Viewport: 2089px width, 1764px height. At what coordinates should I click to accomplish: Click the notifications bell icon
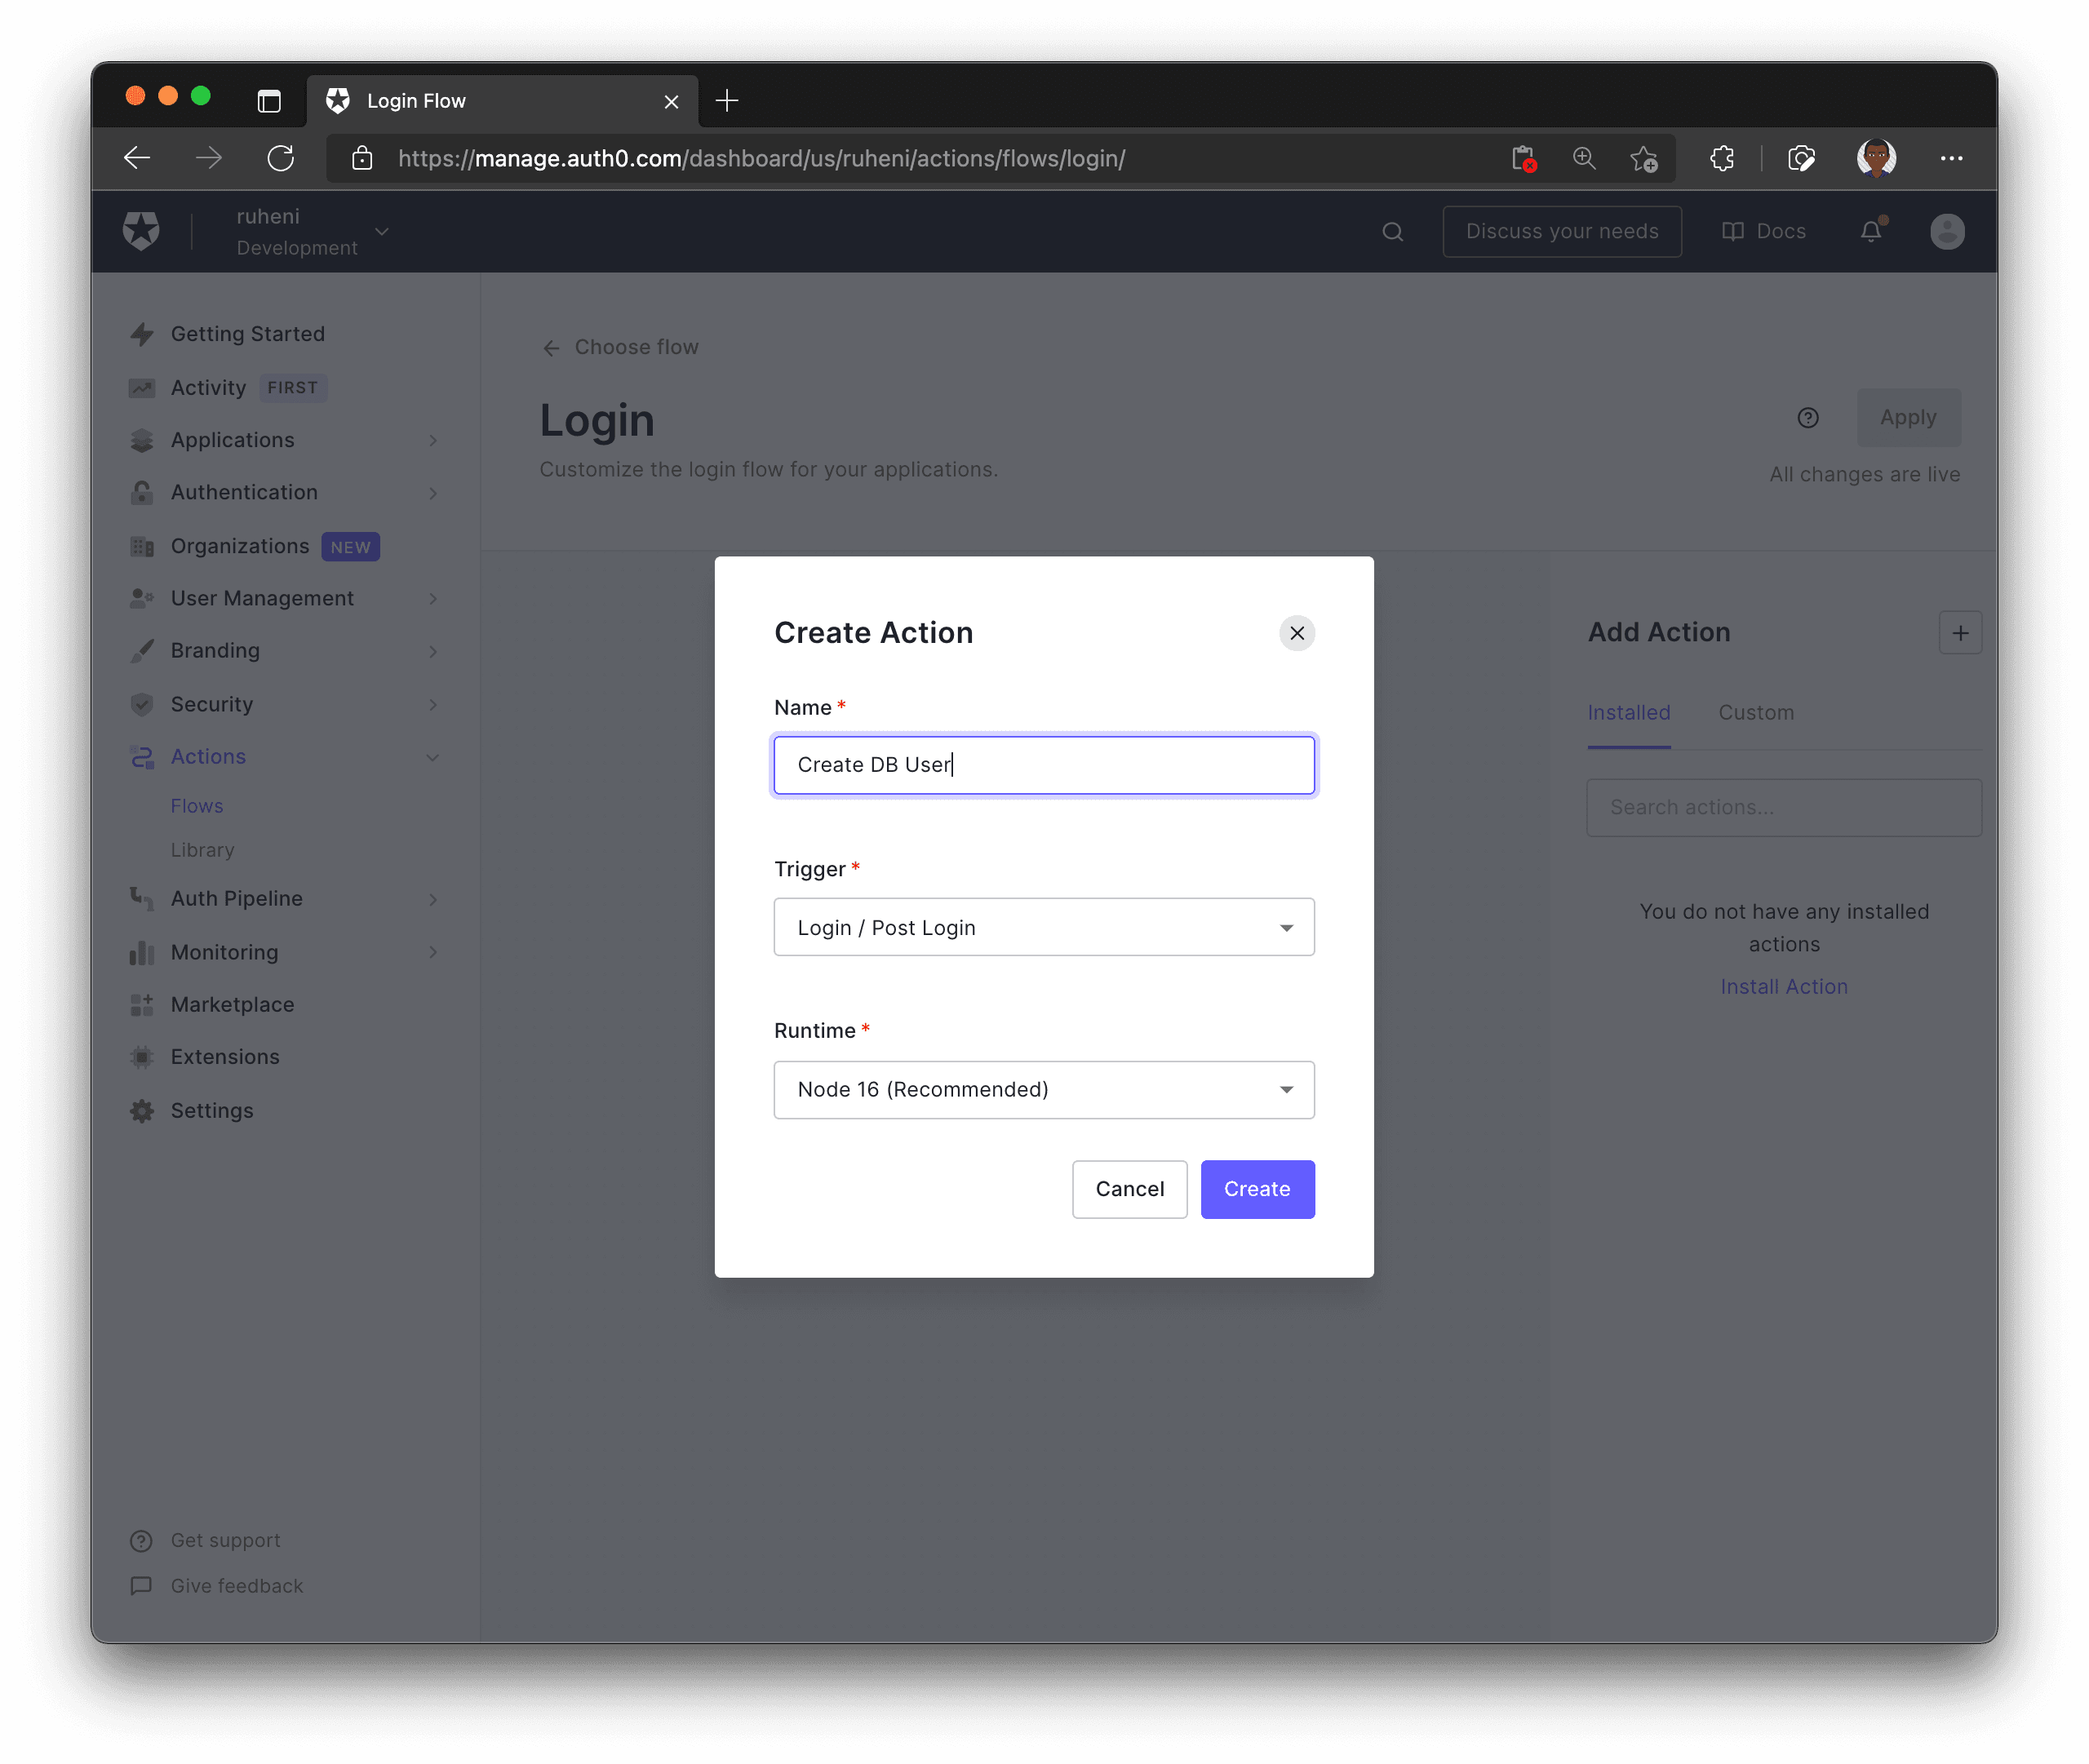click(x=1870, y=231)
